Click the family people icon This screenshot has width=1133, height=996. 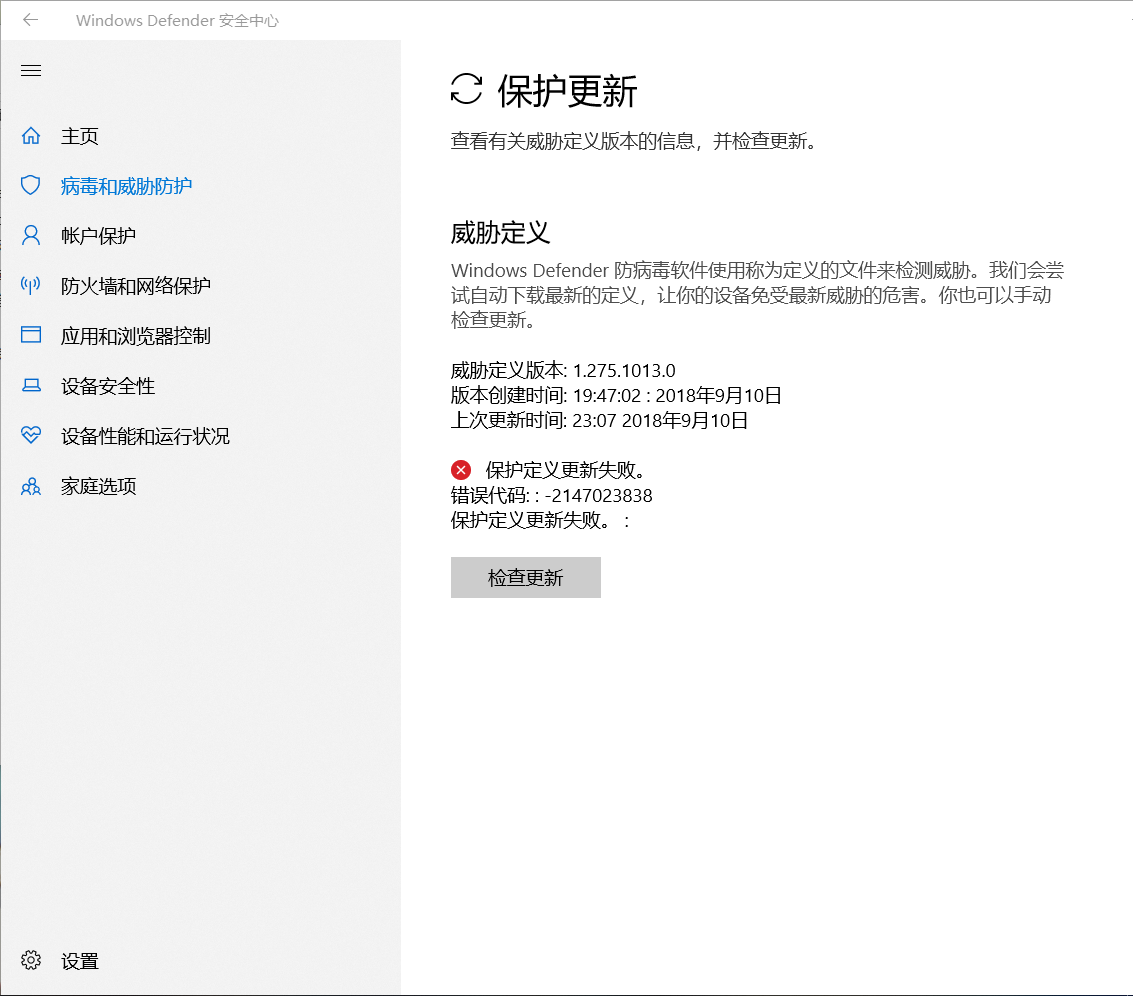[x=31, y=486]
